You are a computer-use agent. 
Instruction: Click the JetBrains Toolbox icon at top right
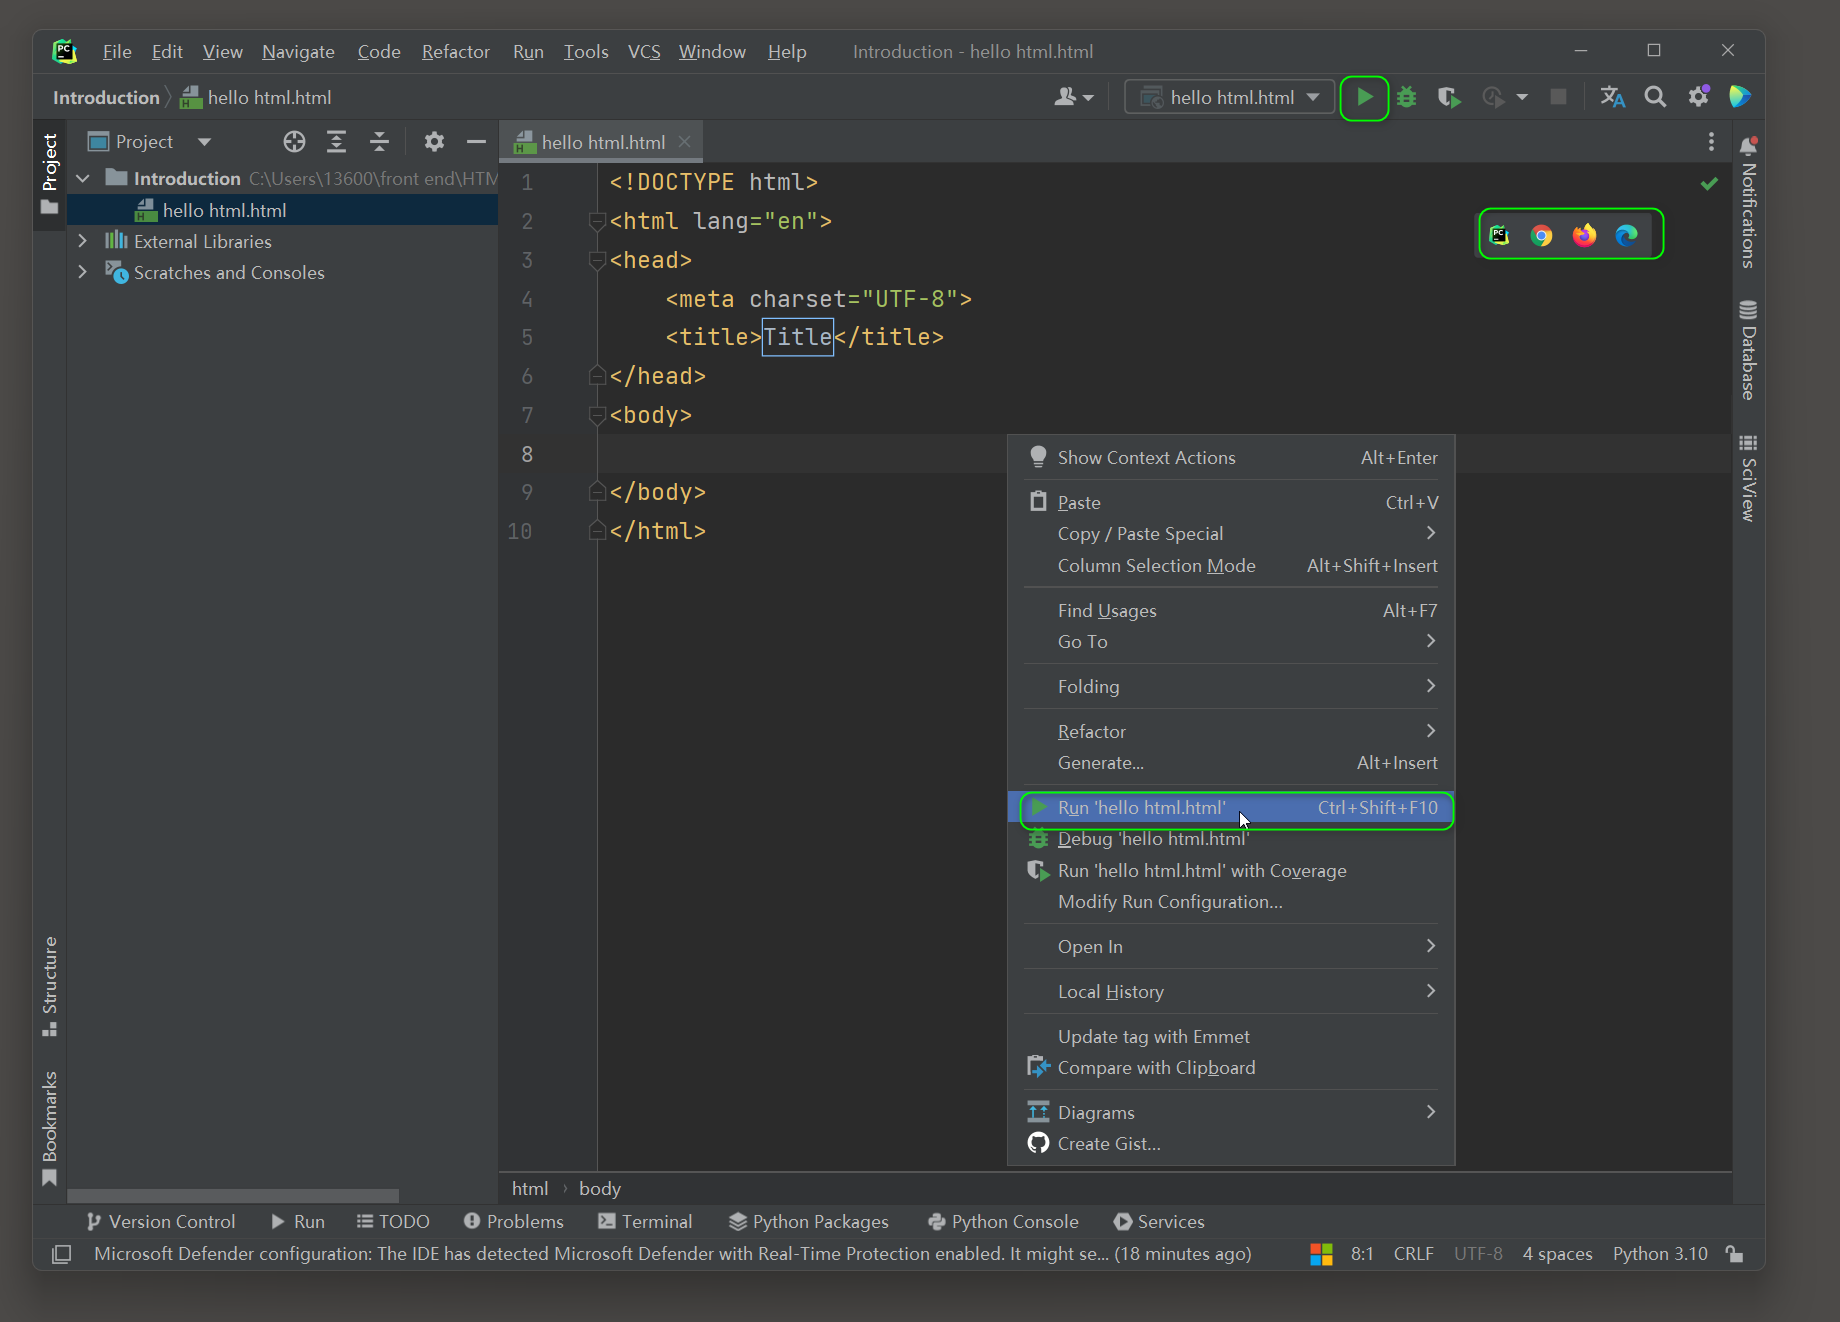(x=1740, y=97)
